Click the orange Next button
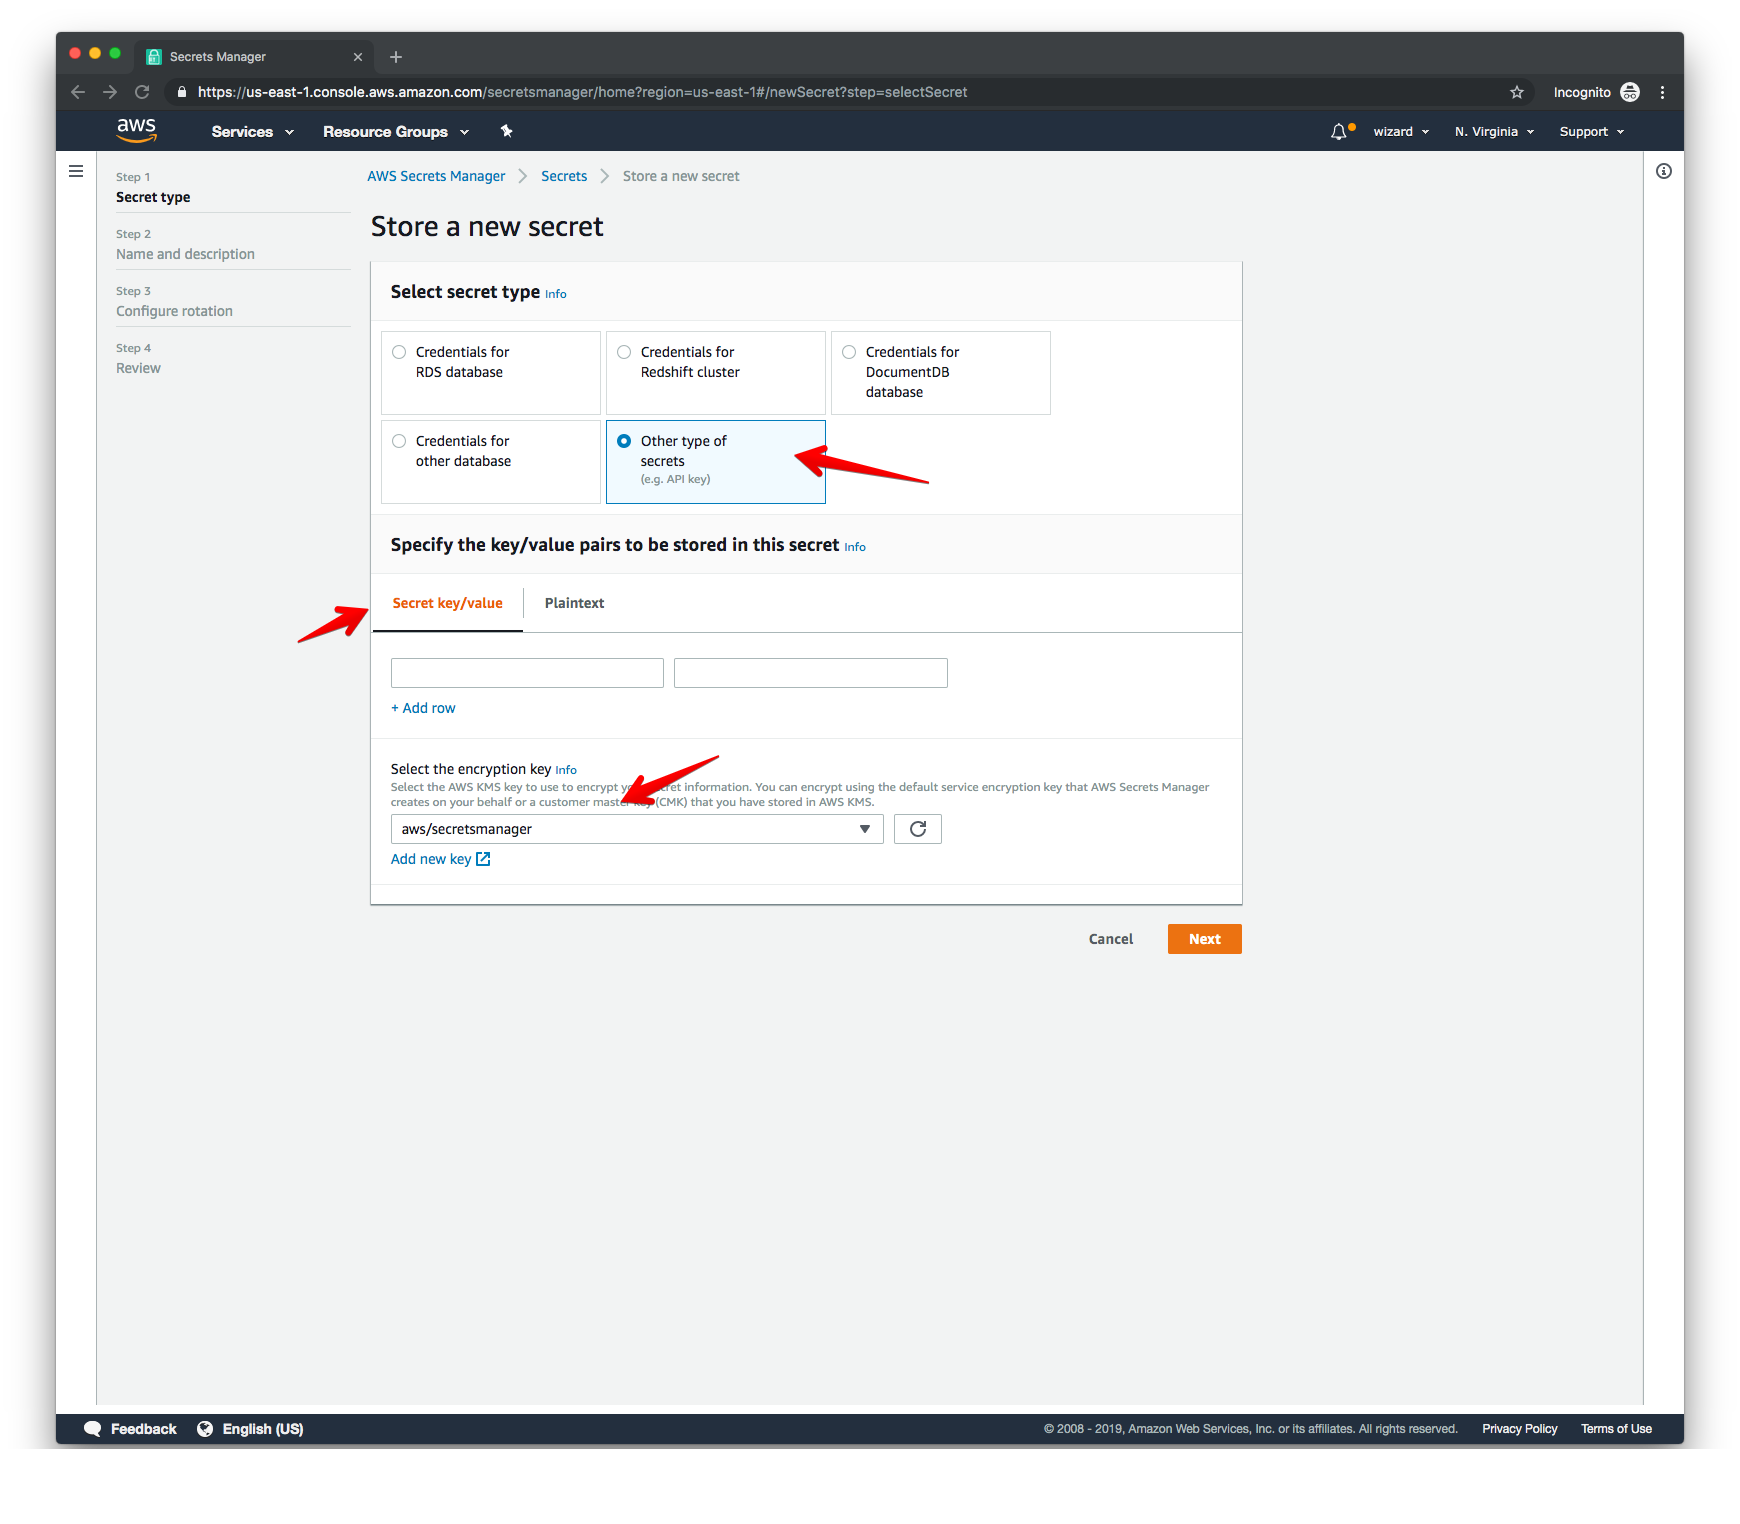 click(x=1204, y=939)
